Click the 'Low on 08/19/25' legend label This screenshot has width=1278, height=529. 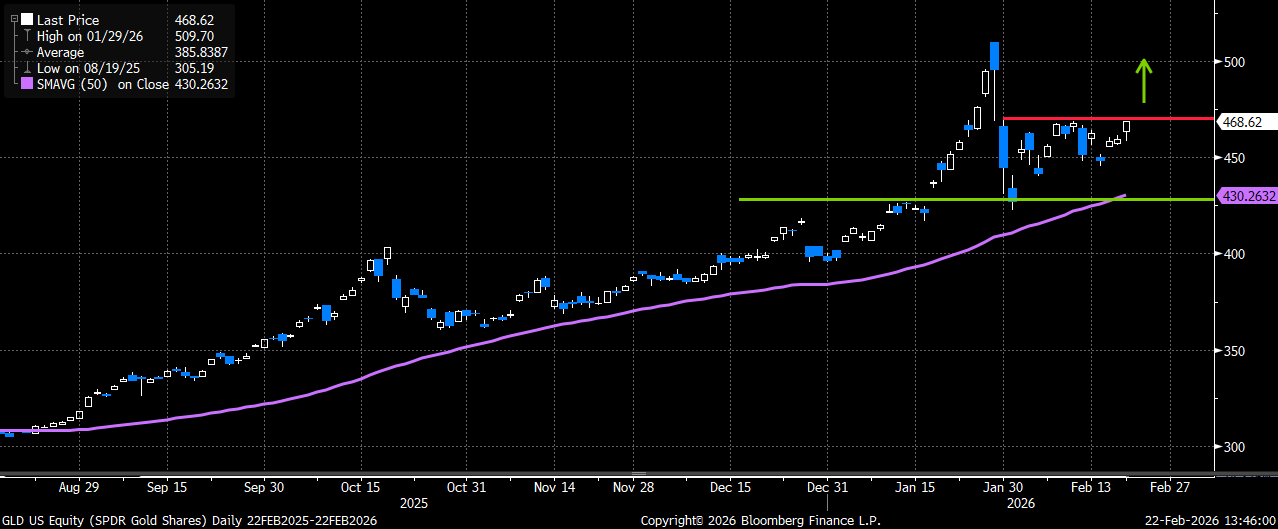pos(88,68)
